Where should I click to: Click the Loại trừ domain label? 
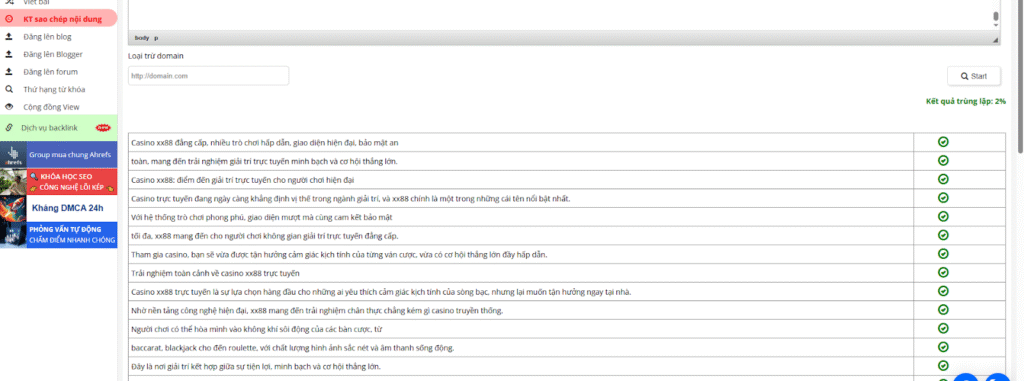(155, 56)
